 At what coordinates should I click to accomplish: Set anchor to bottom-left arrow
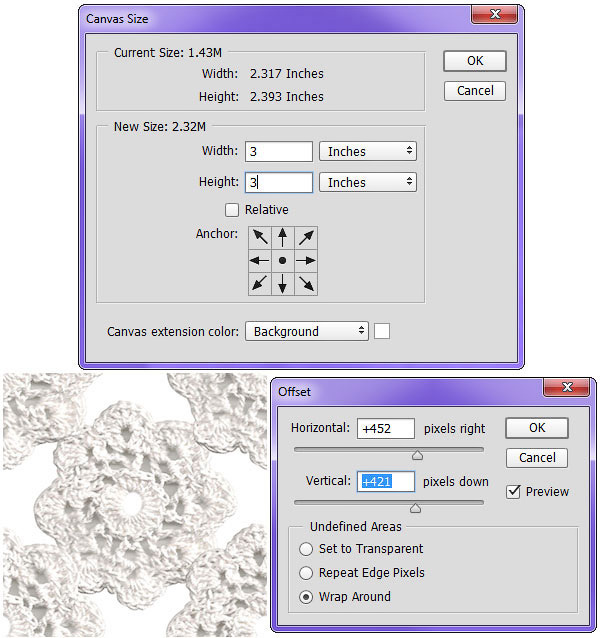[x=260, y=284]
